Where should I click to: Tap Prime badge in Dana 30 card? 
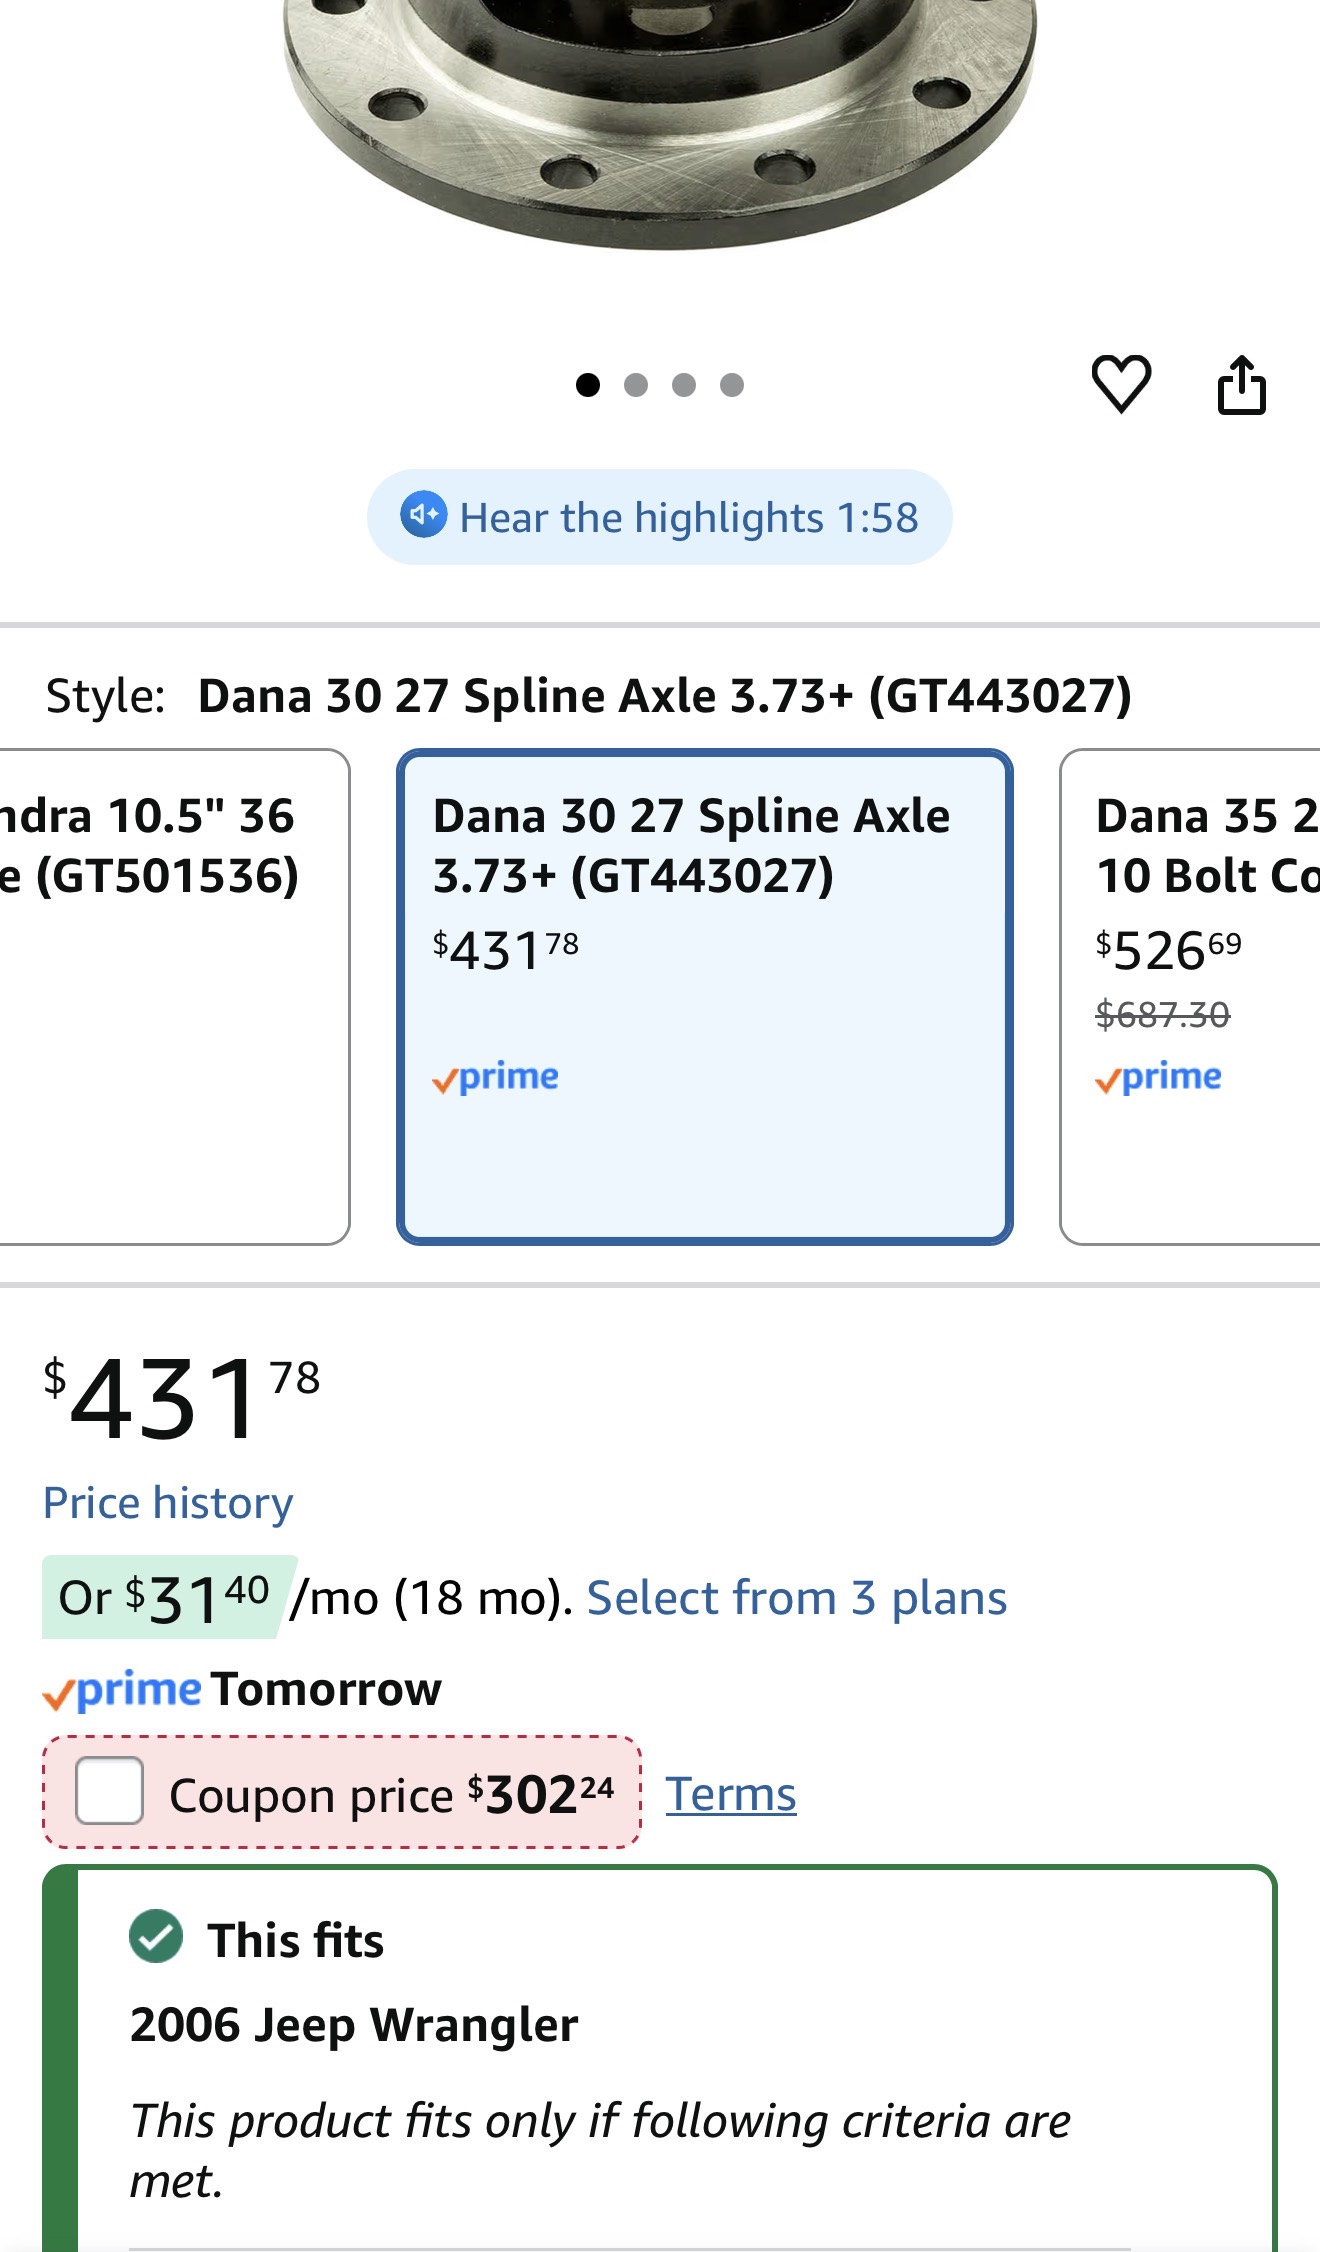496,1078
